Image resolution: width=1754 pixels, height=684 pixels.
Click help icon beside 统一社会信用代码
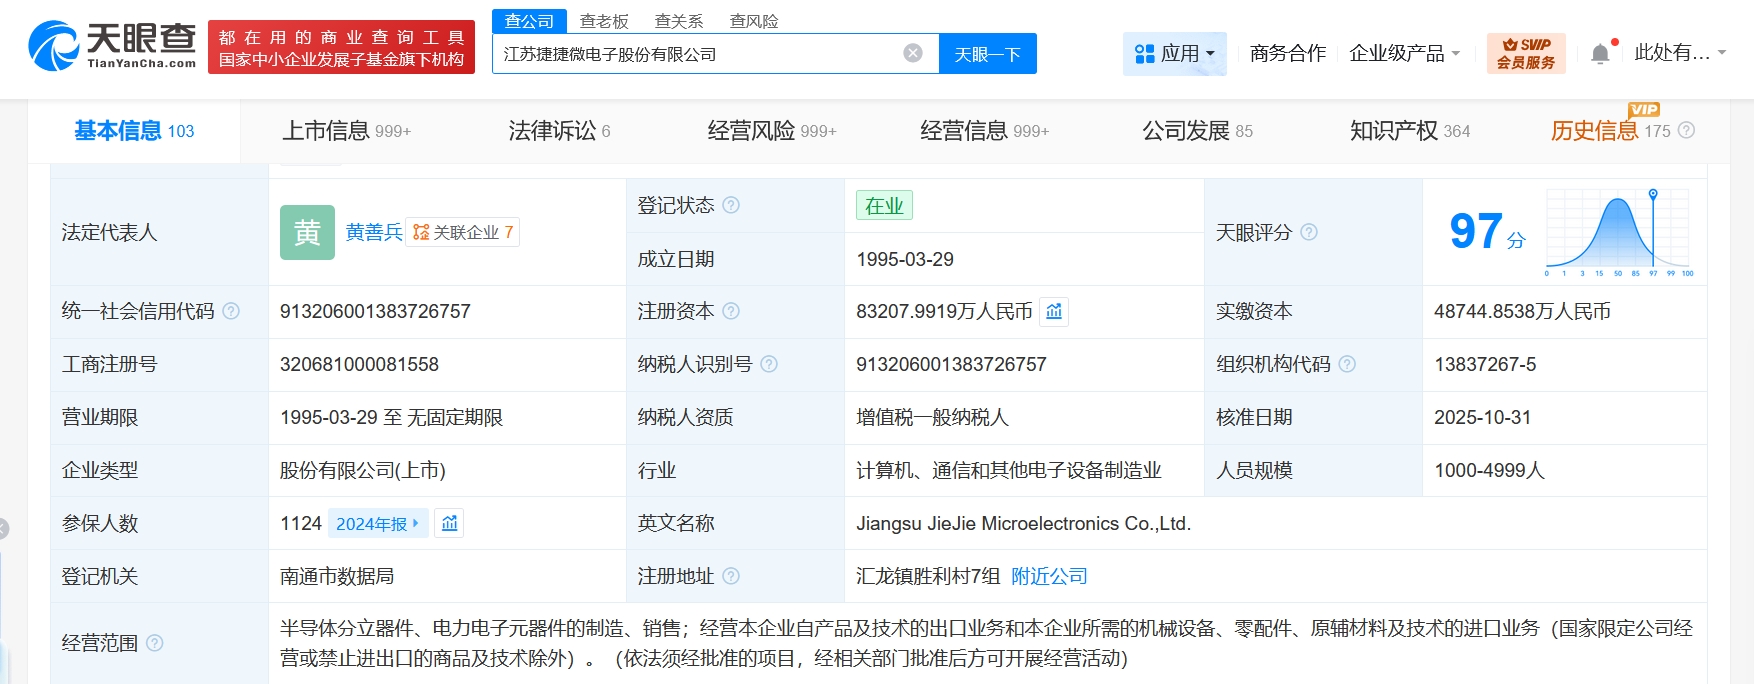(x=231, y=311)
